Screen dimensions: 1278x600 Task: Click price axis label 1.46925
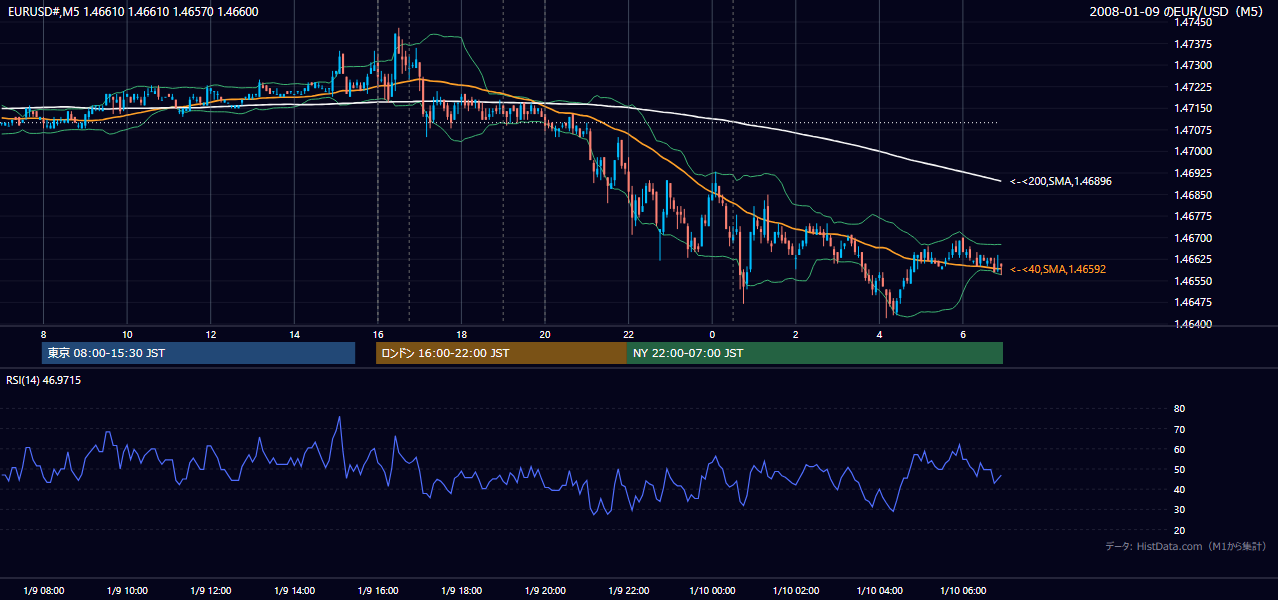click(1193, 173)
